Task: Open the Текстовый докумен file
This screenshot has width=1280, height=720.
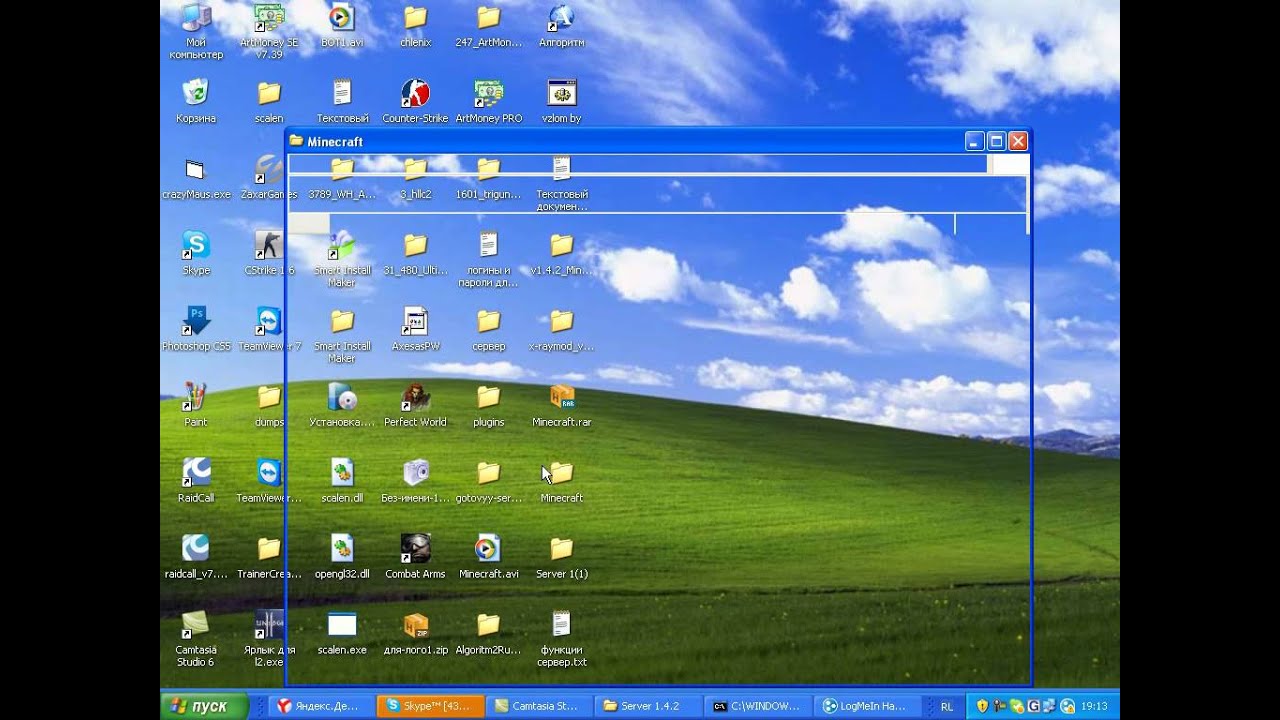Action: (562, 183)
